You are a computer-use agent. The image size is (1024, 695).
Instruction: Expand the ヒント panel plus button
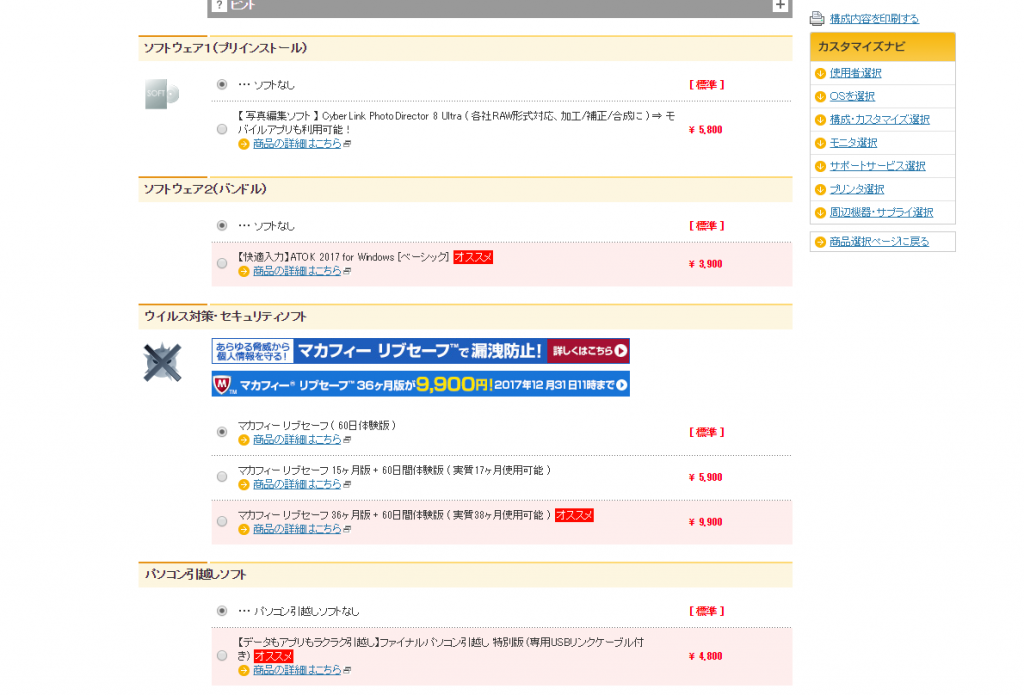[x=780, y=5]
